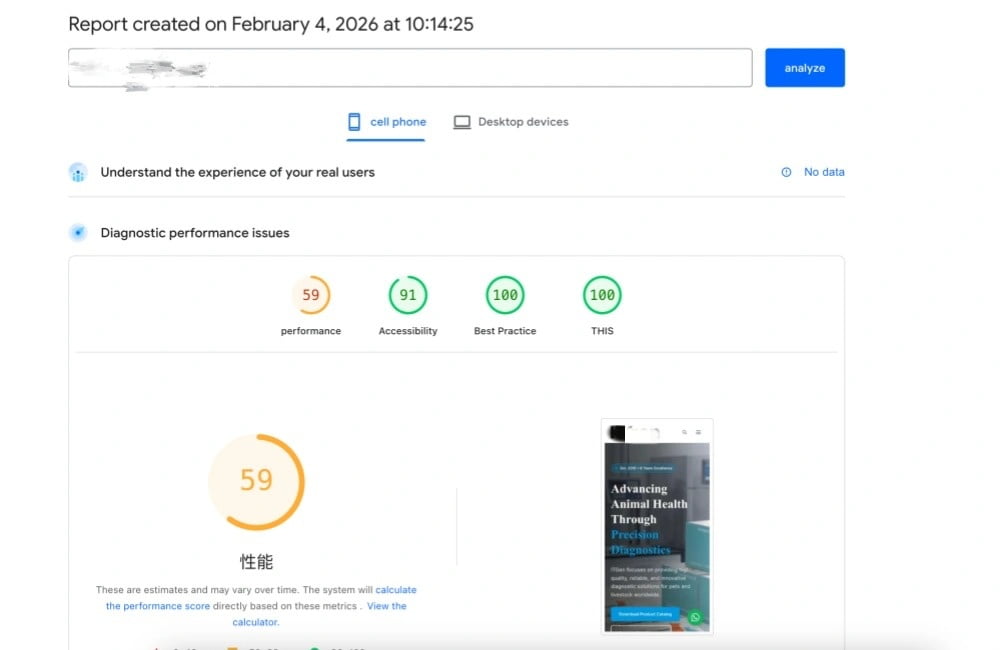Click the diagnostic performance issues icon
This screenshot has height=650, width=1000.
click(x=78, y=232)
